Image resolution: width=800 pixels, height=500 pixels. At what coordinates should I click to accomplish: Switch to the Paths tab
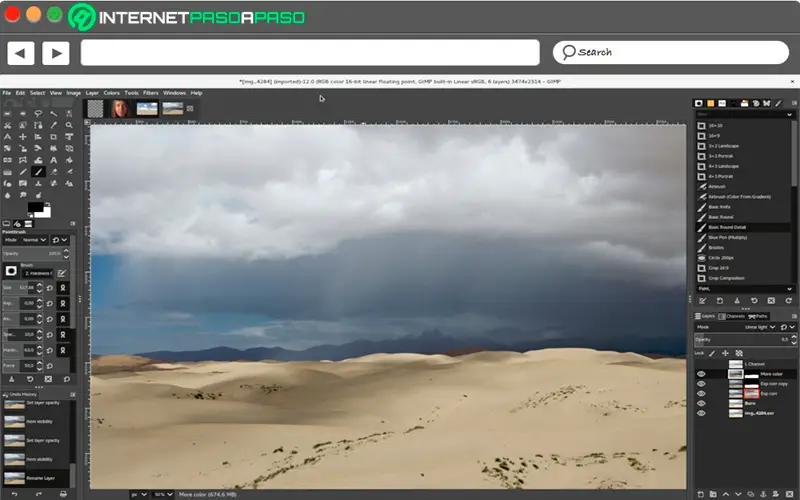tap(758, 316)
